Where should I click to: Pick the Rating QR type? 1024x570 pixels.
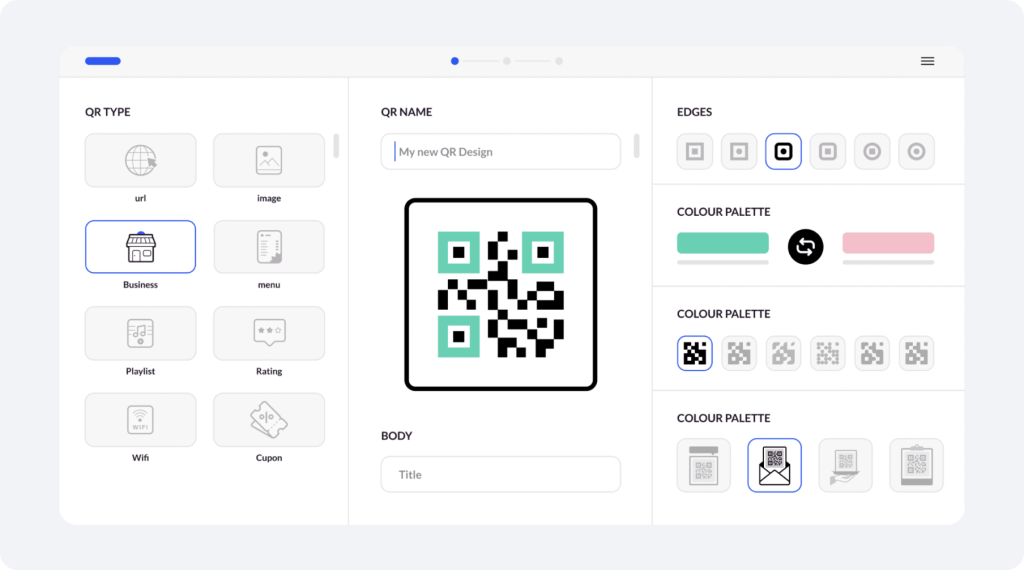click(269, 333)
